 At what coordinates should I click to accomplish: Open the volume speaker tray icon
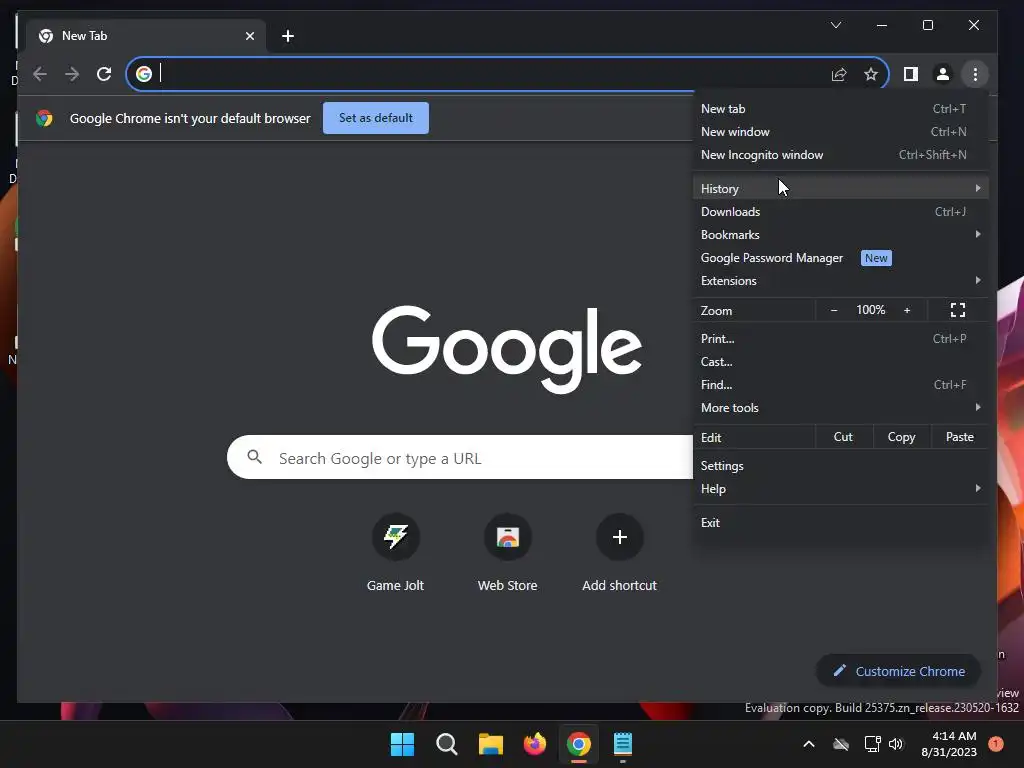tap(895, 744)
